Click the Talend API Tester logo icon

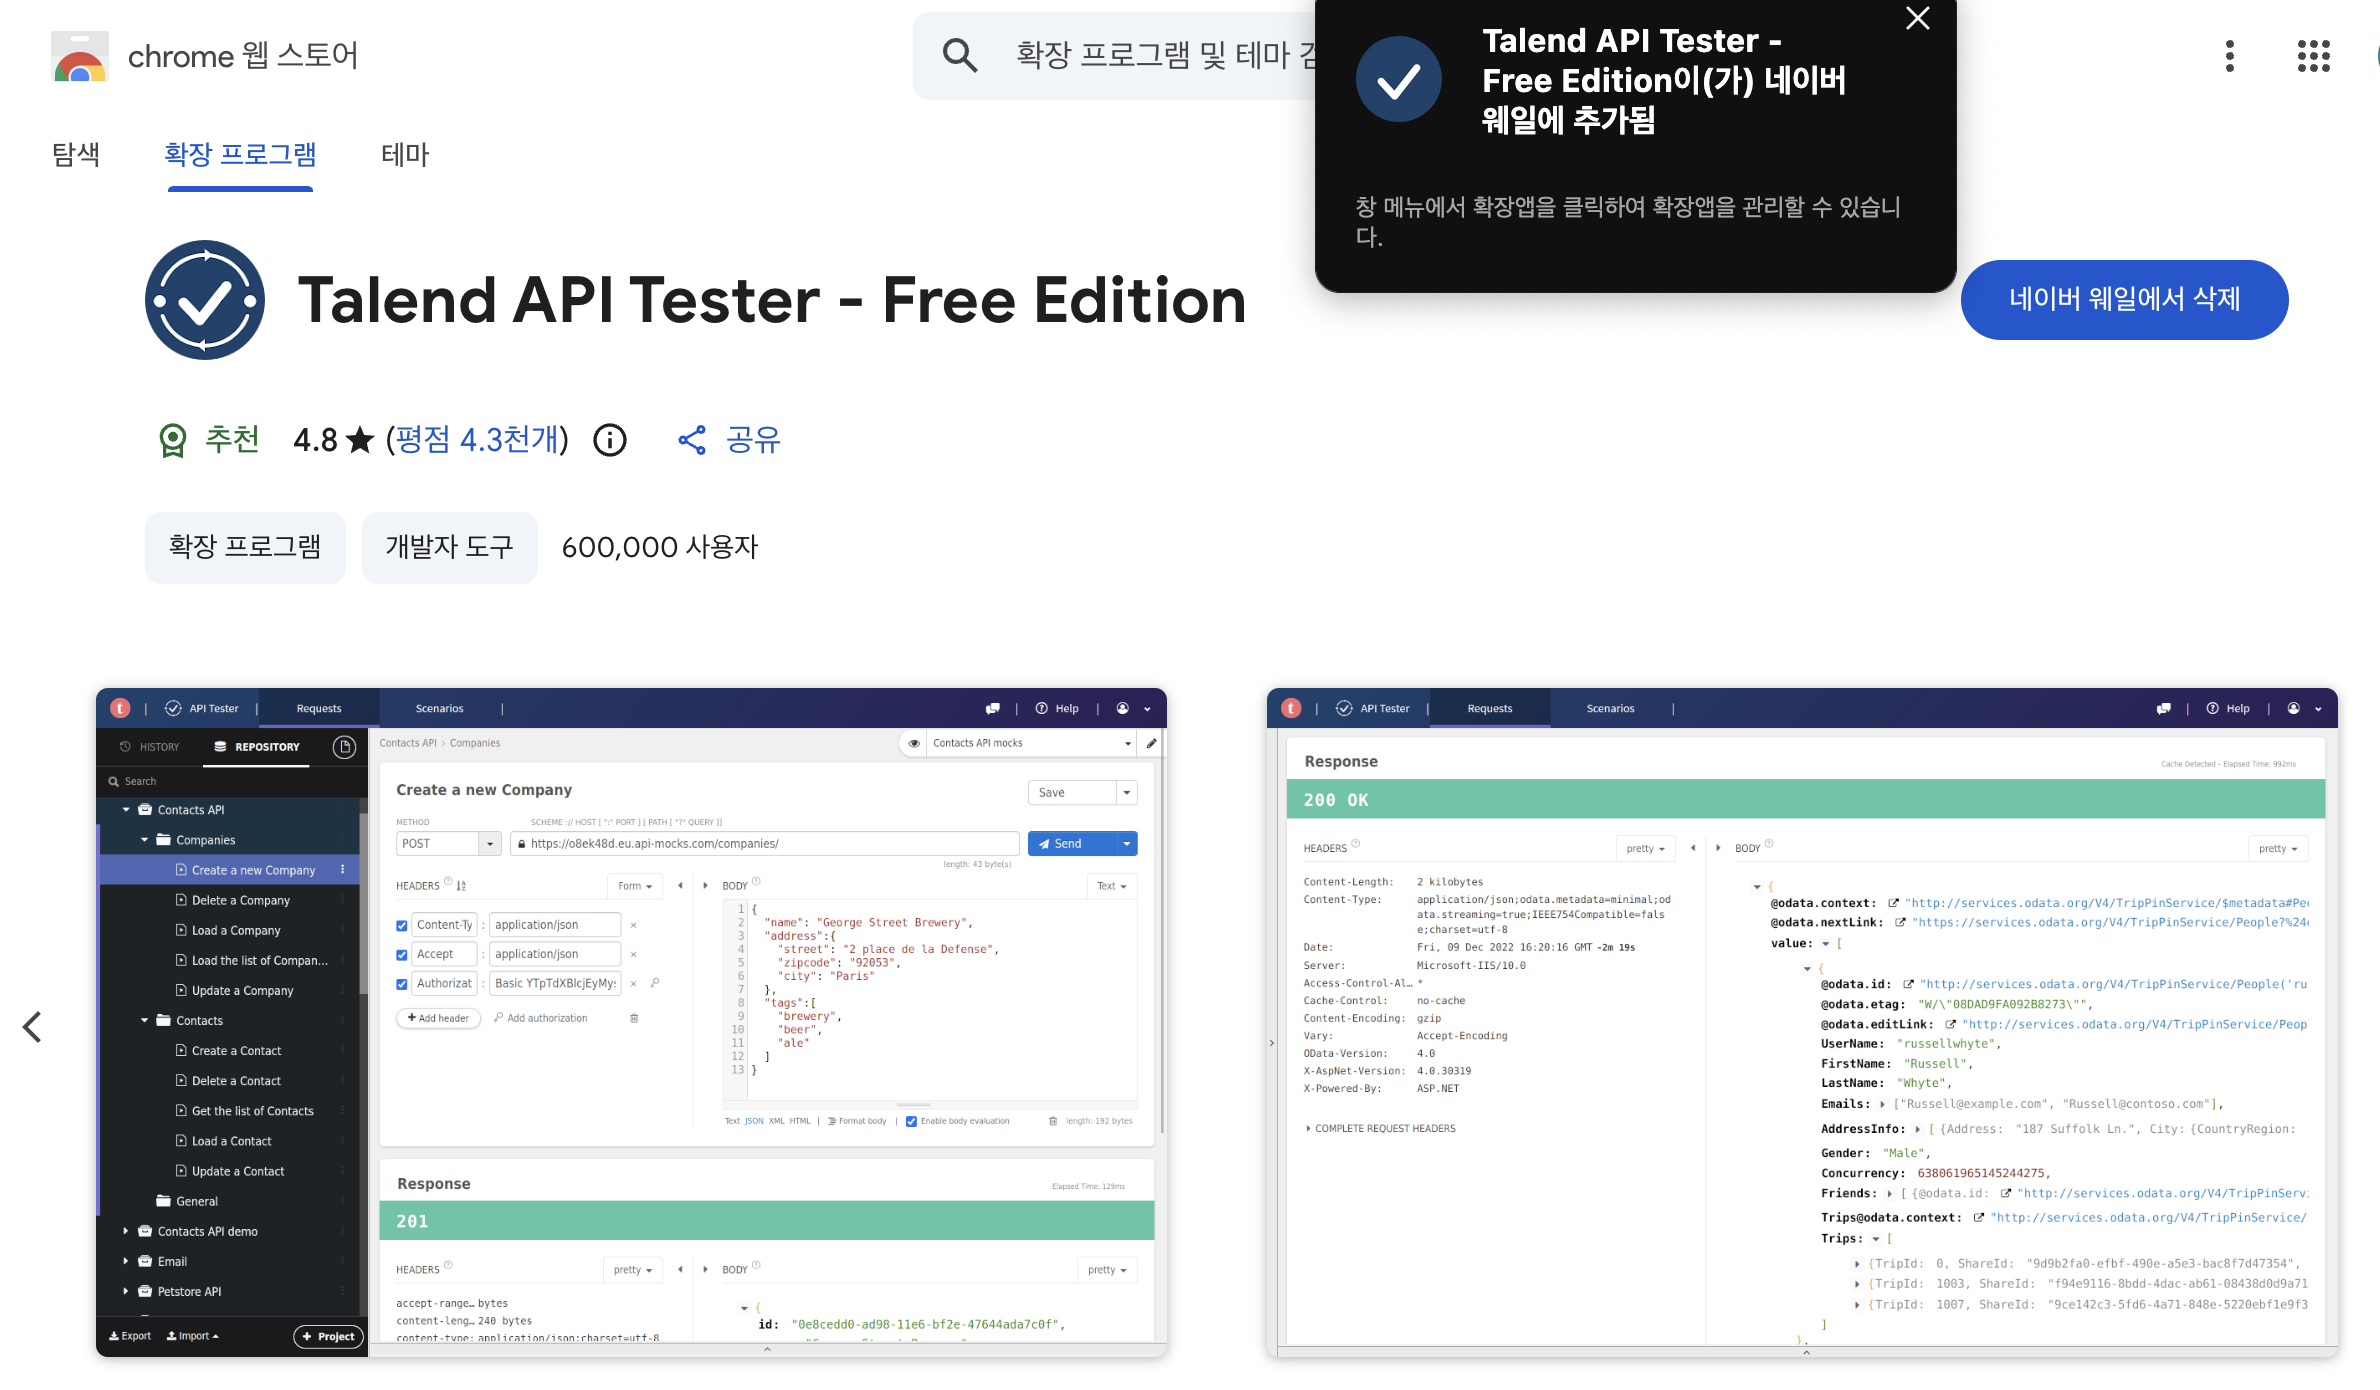(x=205, y=300)
